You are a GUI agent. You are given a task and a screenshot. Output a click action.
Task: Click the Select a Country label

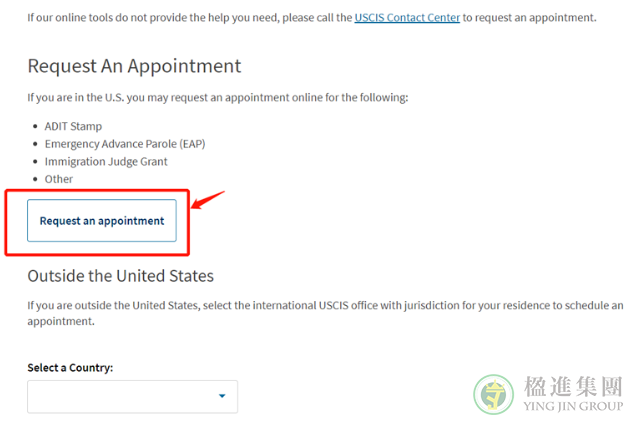[70, 368]
